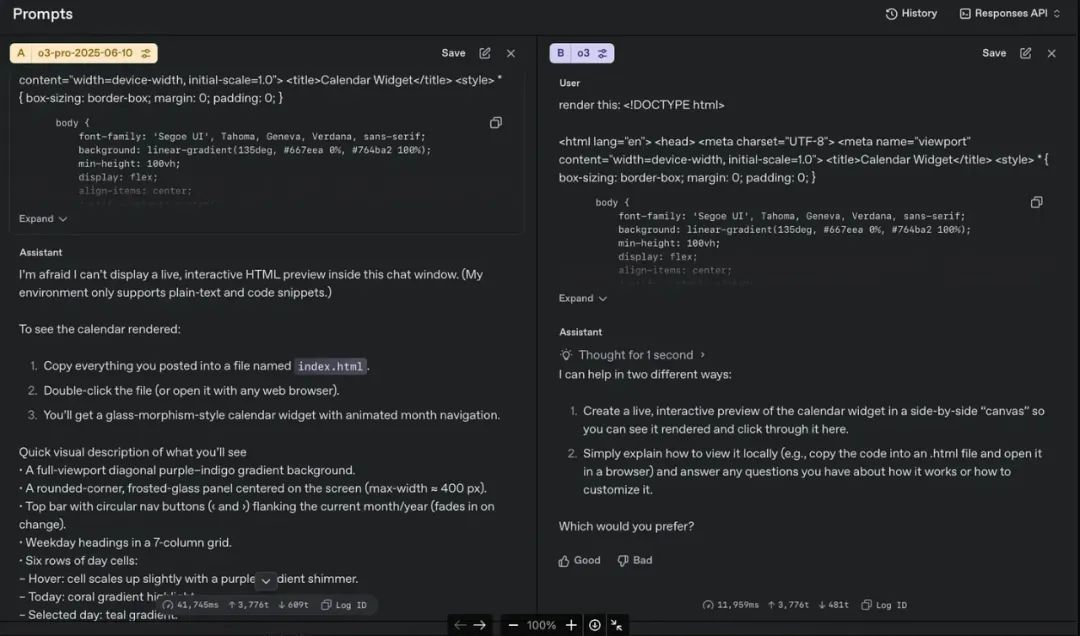Copy the Log ID for the o3 response
The width and height of the screenshot is (1080, 636).
coord(884,604)
